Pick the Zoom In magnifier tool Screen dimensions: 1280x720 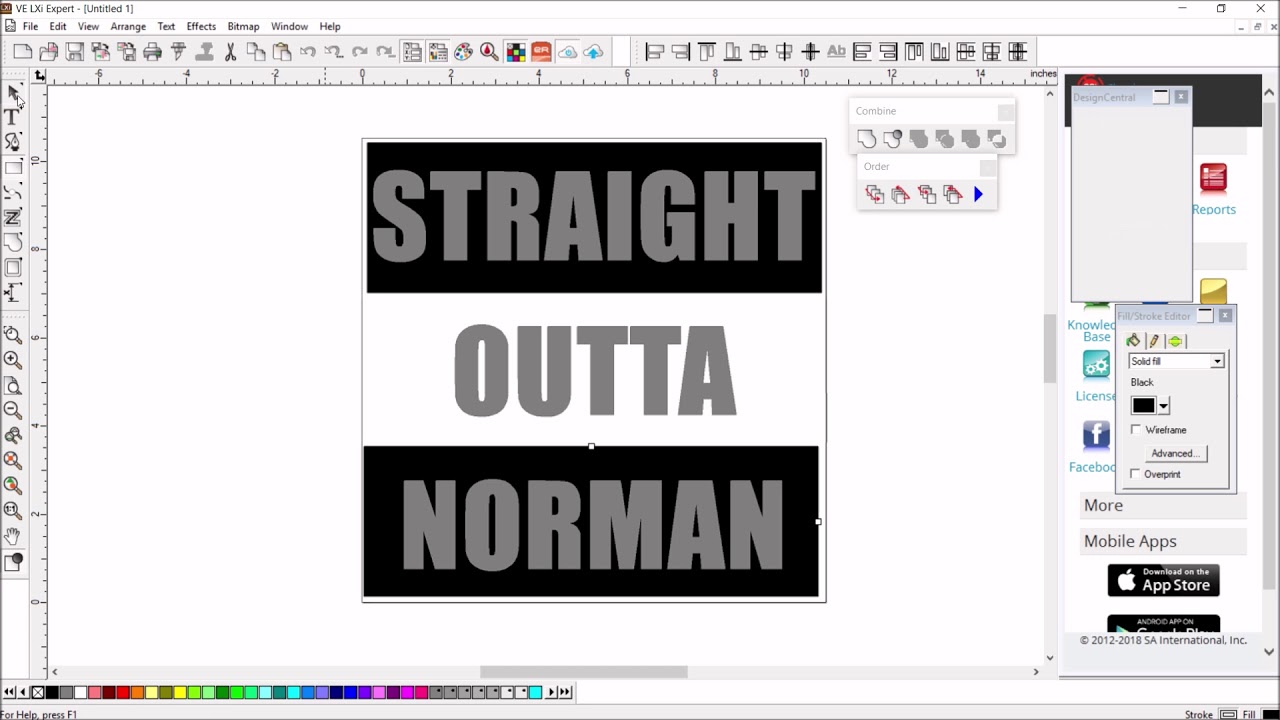13,360
